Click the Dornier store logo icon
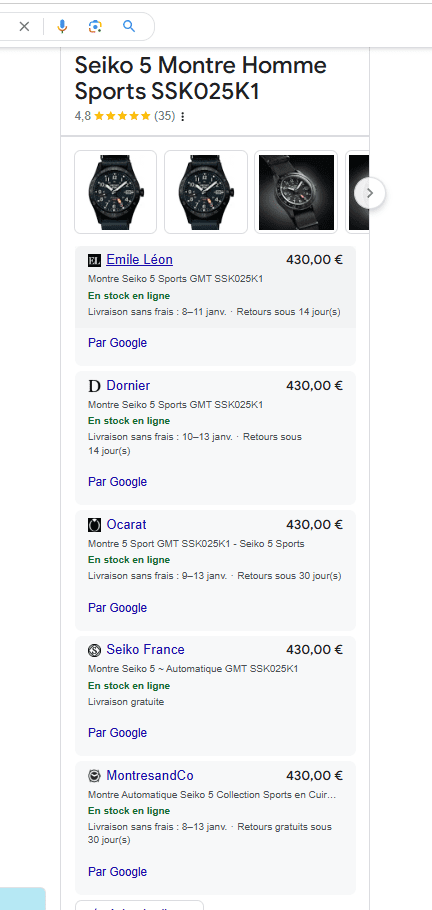This screenshot has width=432, height=910. tap(94, 386)
